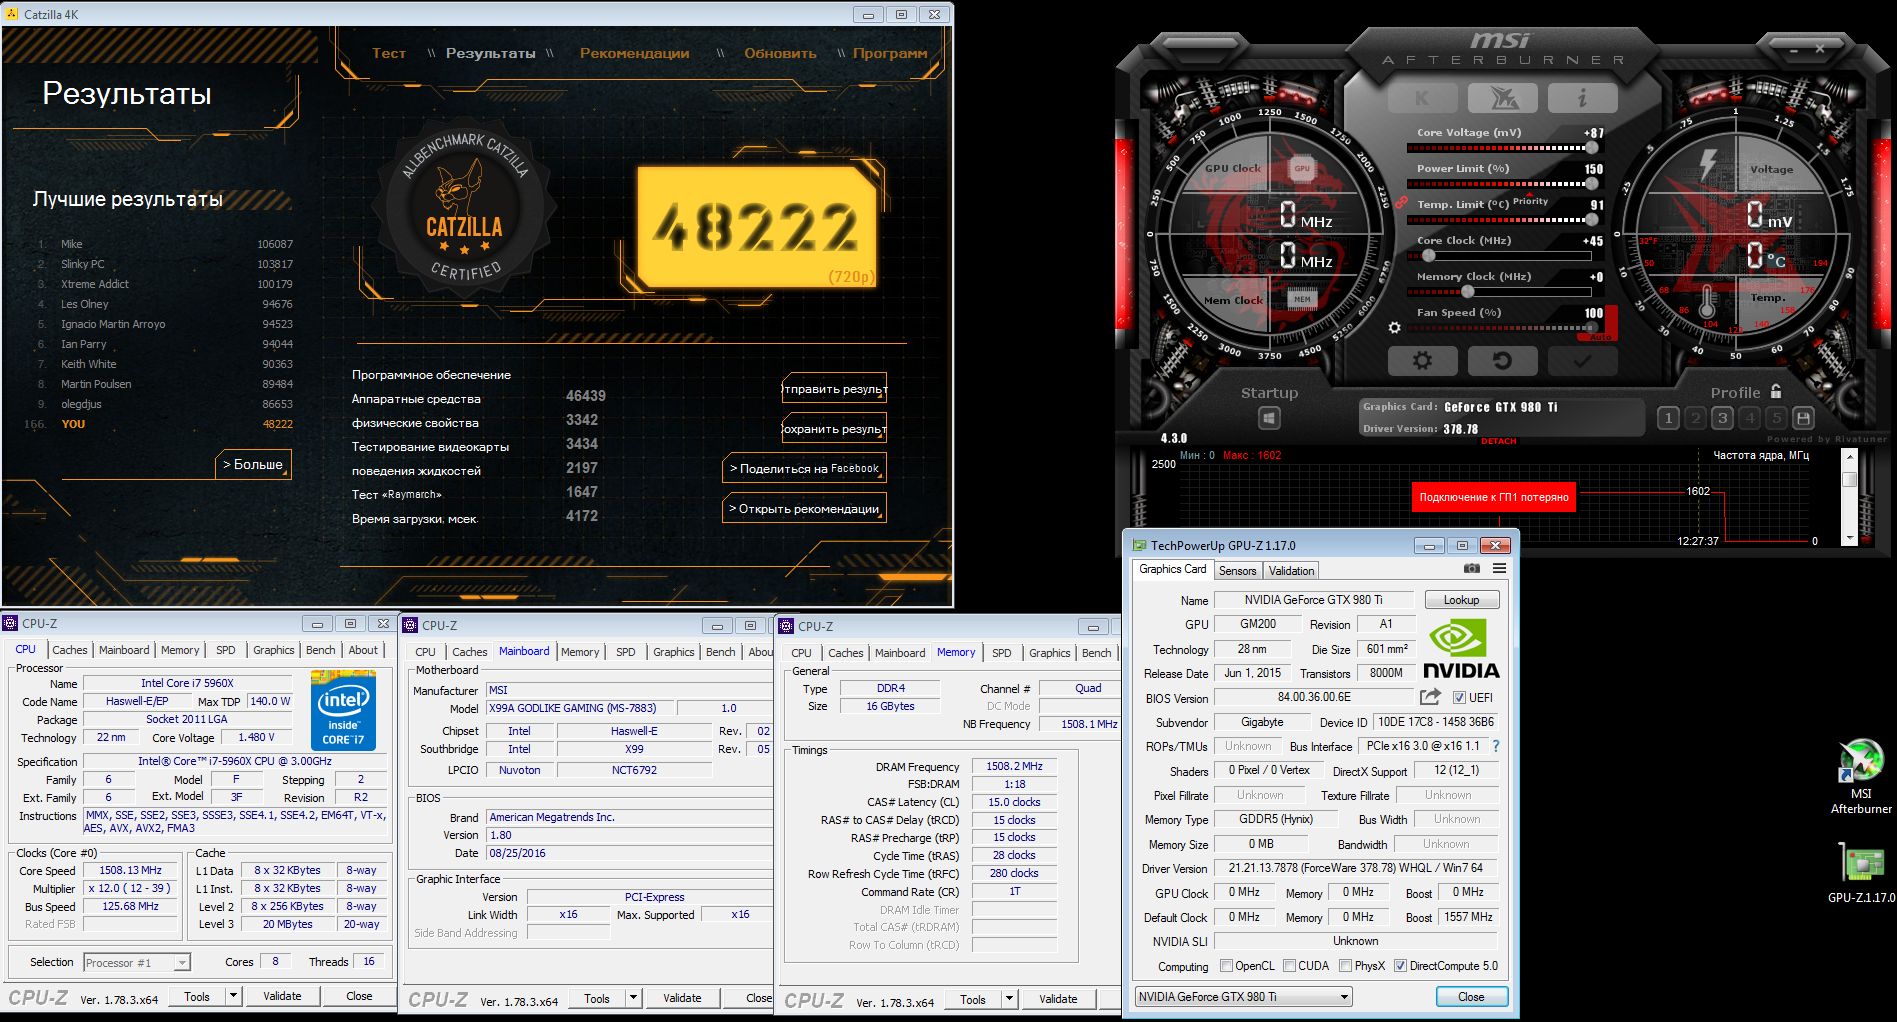
Task: Click the Открыть рекомендации button
Action: click(804, 508)
